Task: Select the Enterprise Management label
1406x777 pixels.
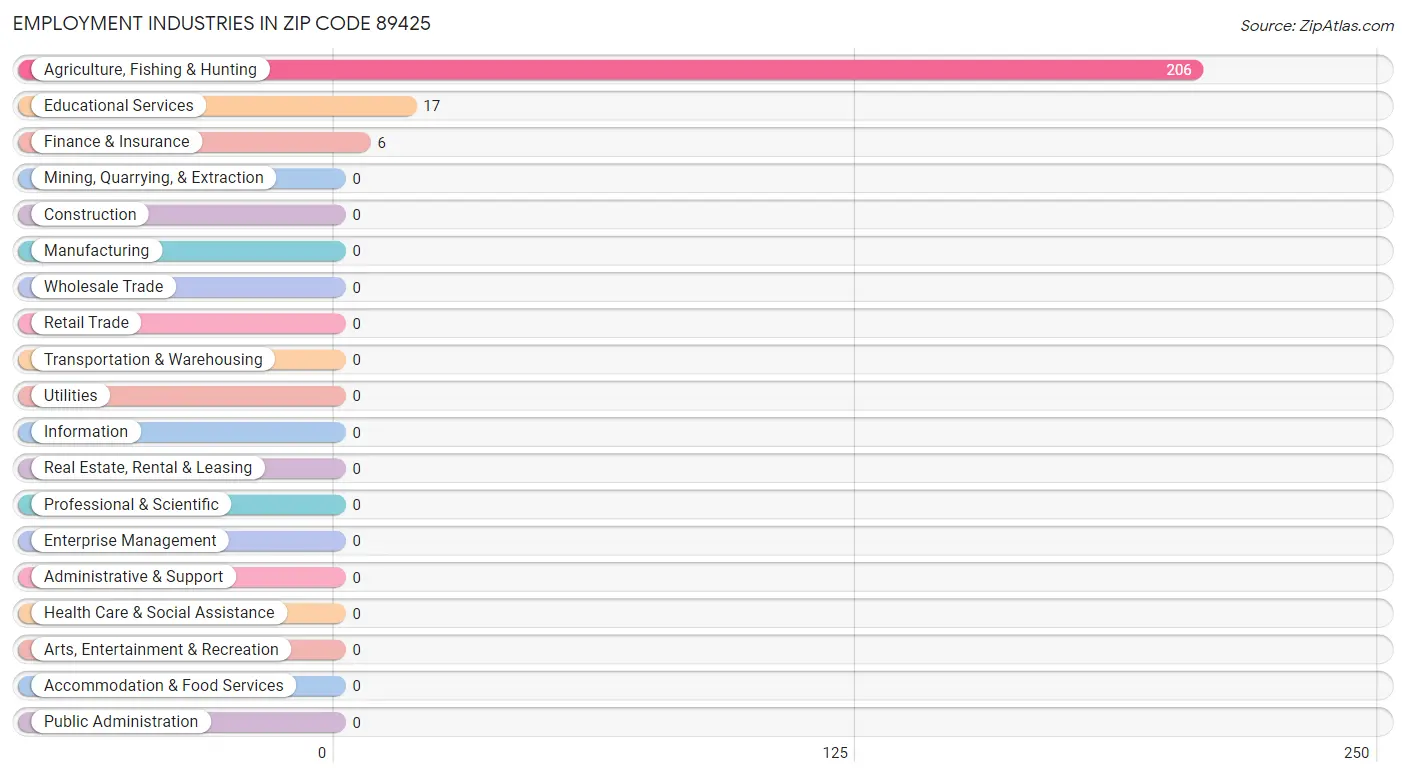Action: pos(130,540)
